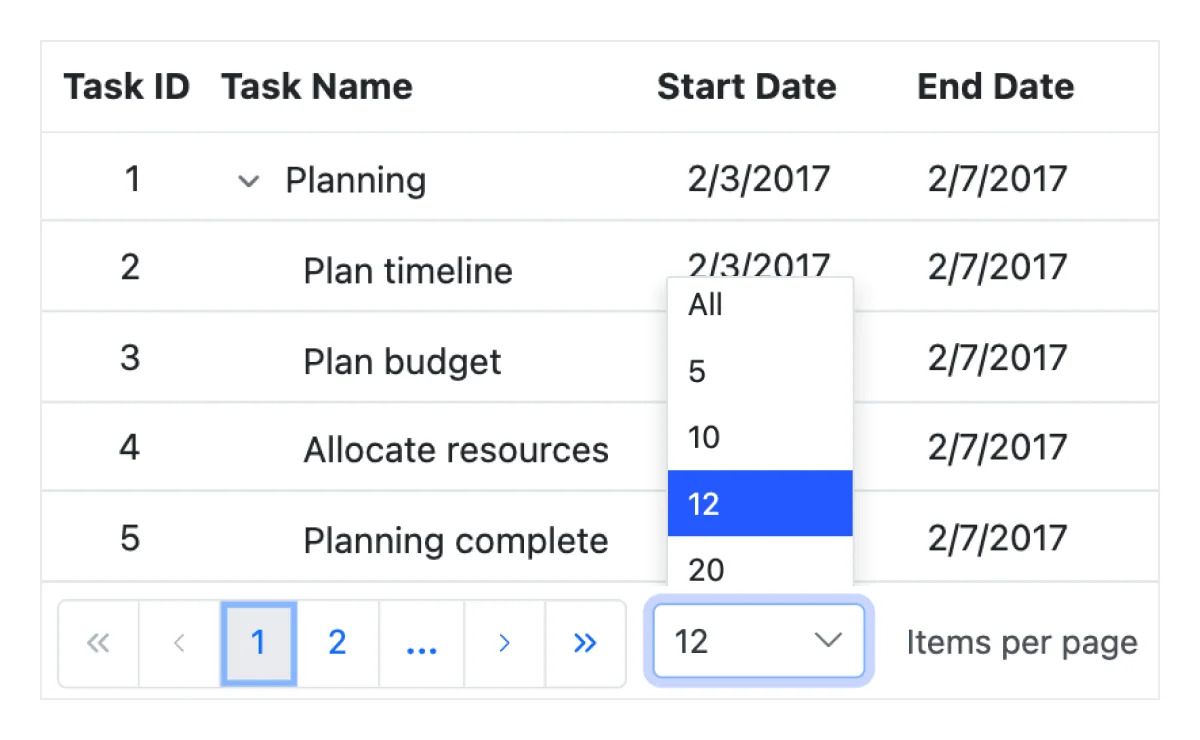Click the ellipsis more pages button

421,643
